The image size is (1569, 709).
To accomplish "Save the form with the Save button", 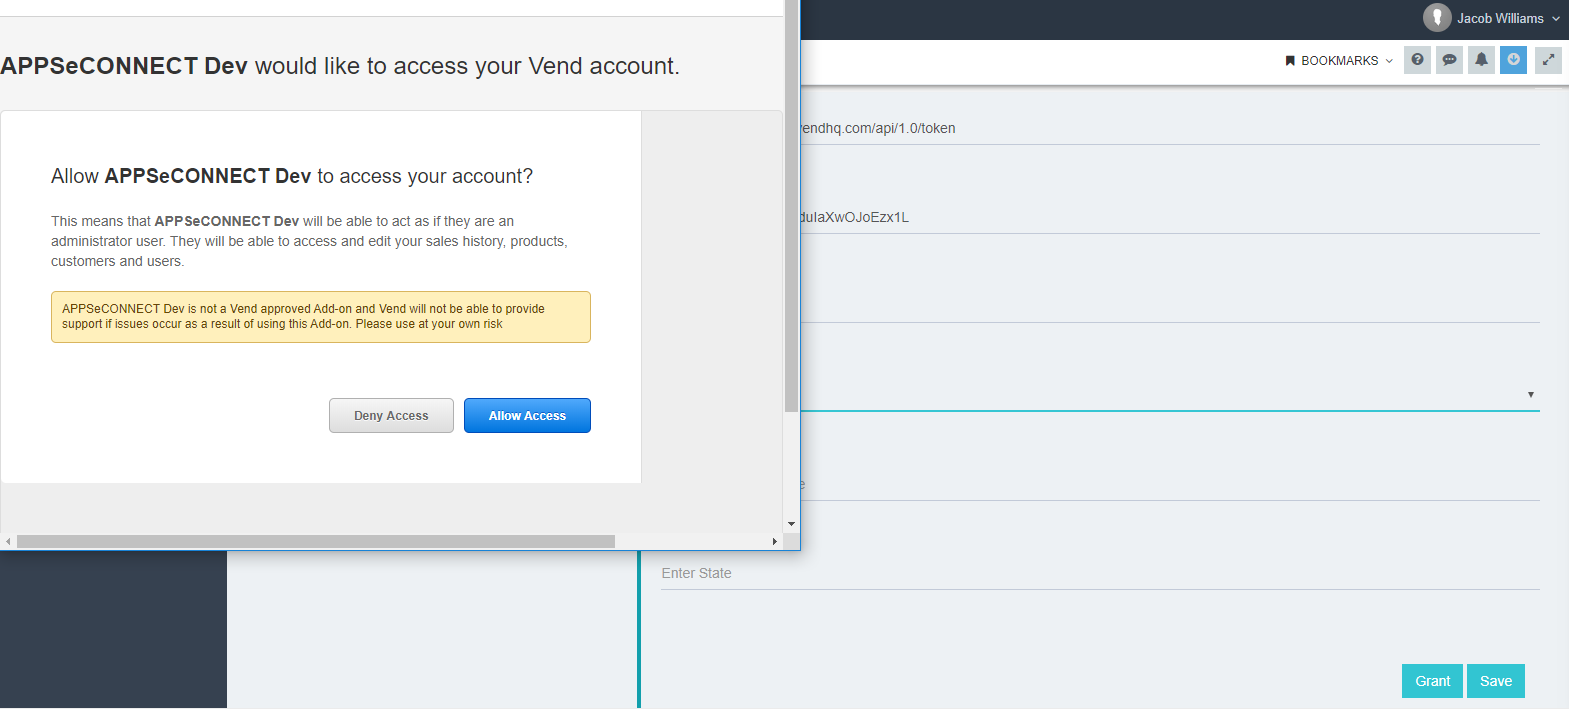I will (1496, 681).
